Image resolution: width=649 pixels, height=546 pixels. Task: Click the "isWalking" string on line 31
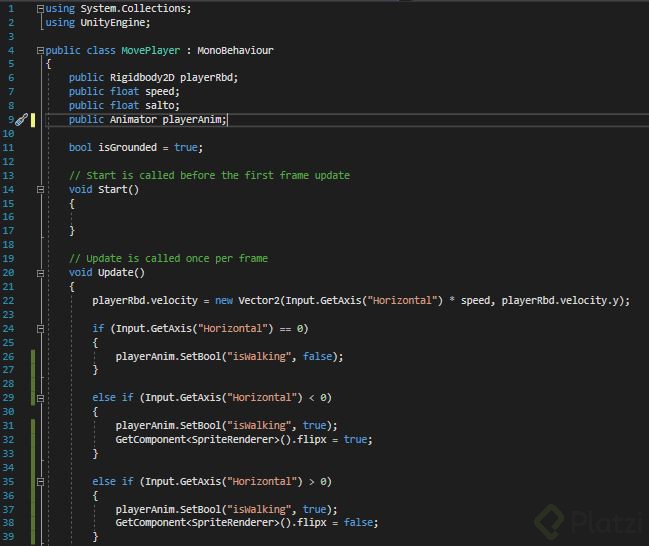click(x=259, y=425)
